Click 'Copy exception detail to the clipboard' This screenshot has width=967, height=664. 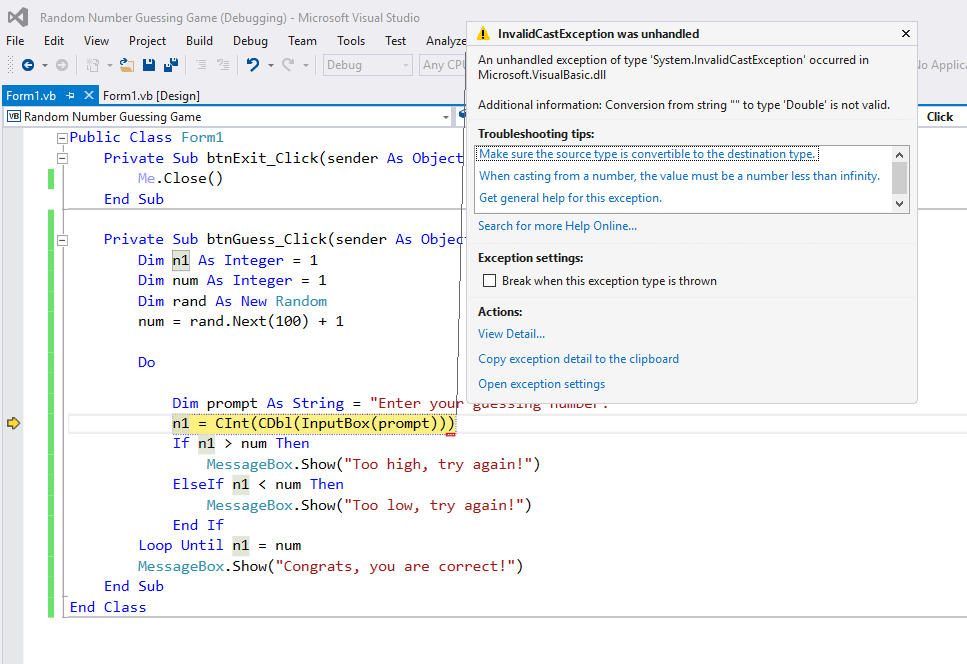(x=578, y=359)
